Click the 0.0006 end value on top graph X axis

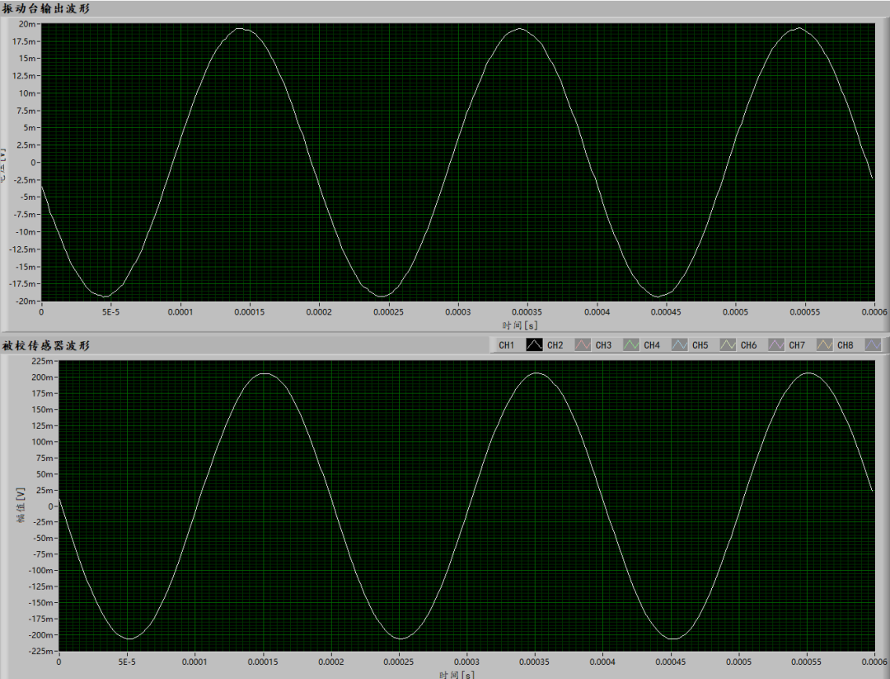[x=874, y=312]
